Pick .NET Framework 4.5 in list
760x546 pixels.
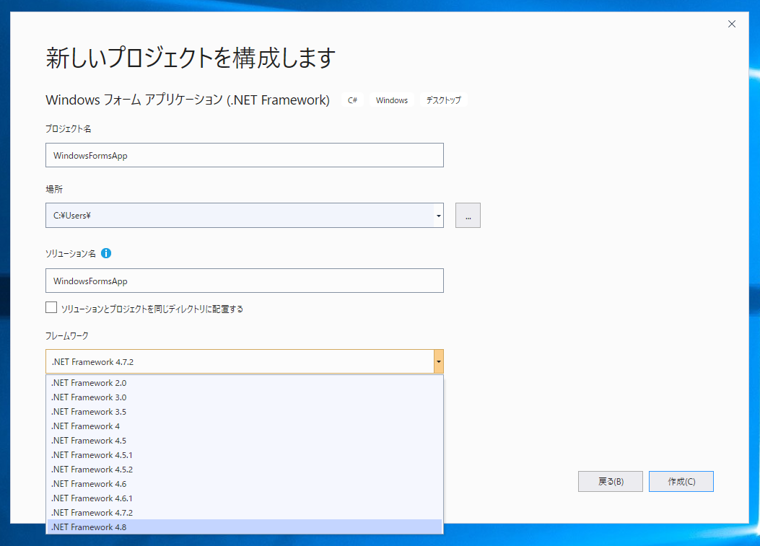click(x=244, y=440)
